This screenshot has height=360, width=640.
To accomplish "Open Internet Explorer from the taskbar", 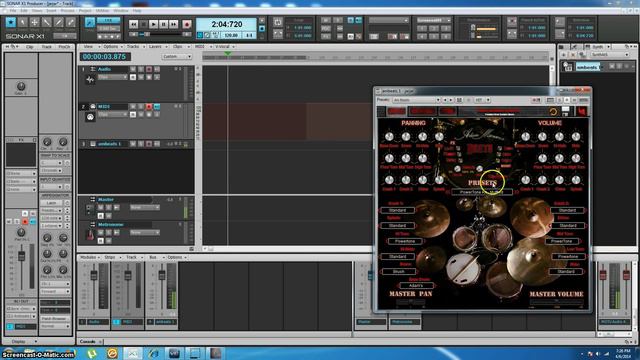I will click(153, 353).
